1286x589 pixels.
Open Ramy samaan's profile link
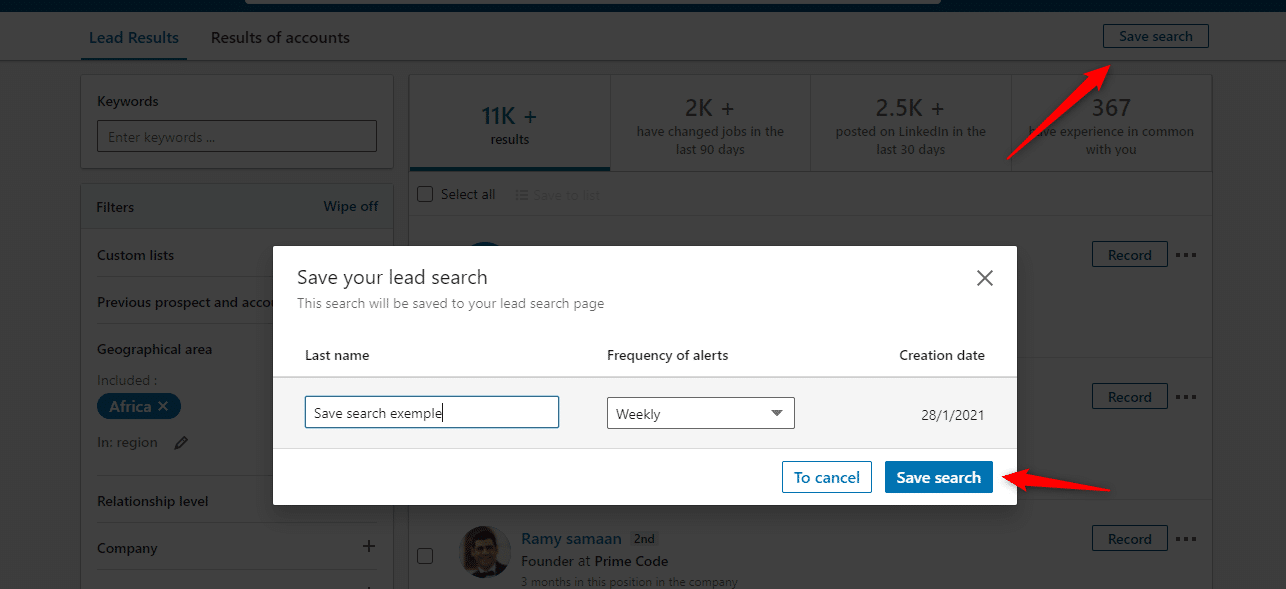coord(571,539)
